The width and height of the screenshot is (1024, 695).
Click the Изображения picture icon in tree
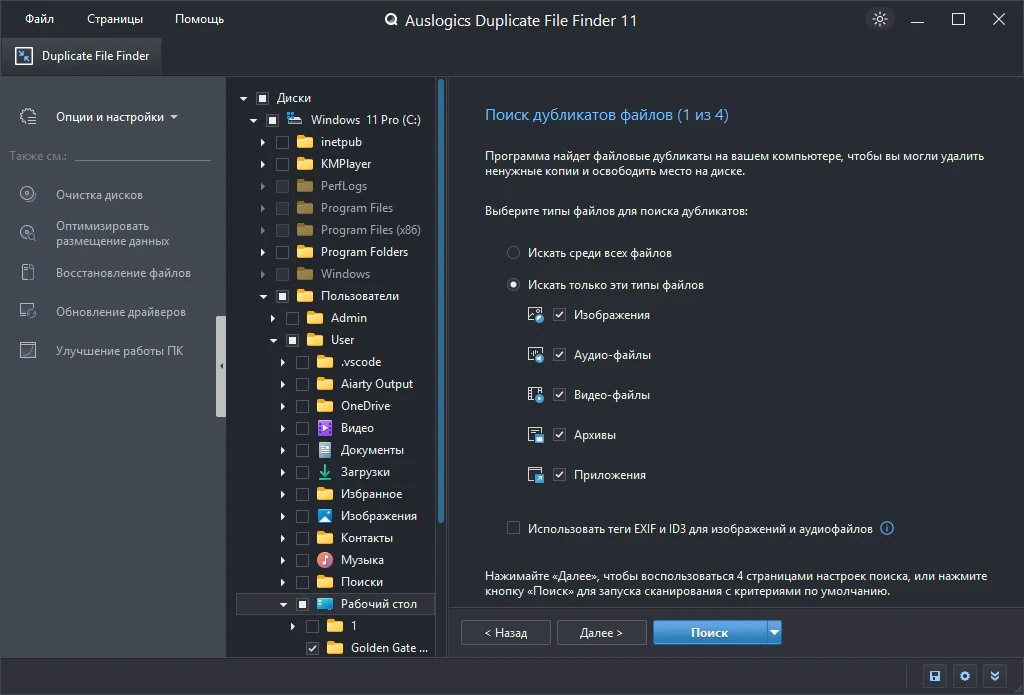pos(325,515)
